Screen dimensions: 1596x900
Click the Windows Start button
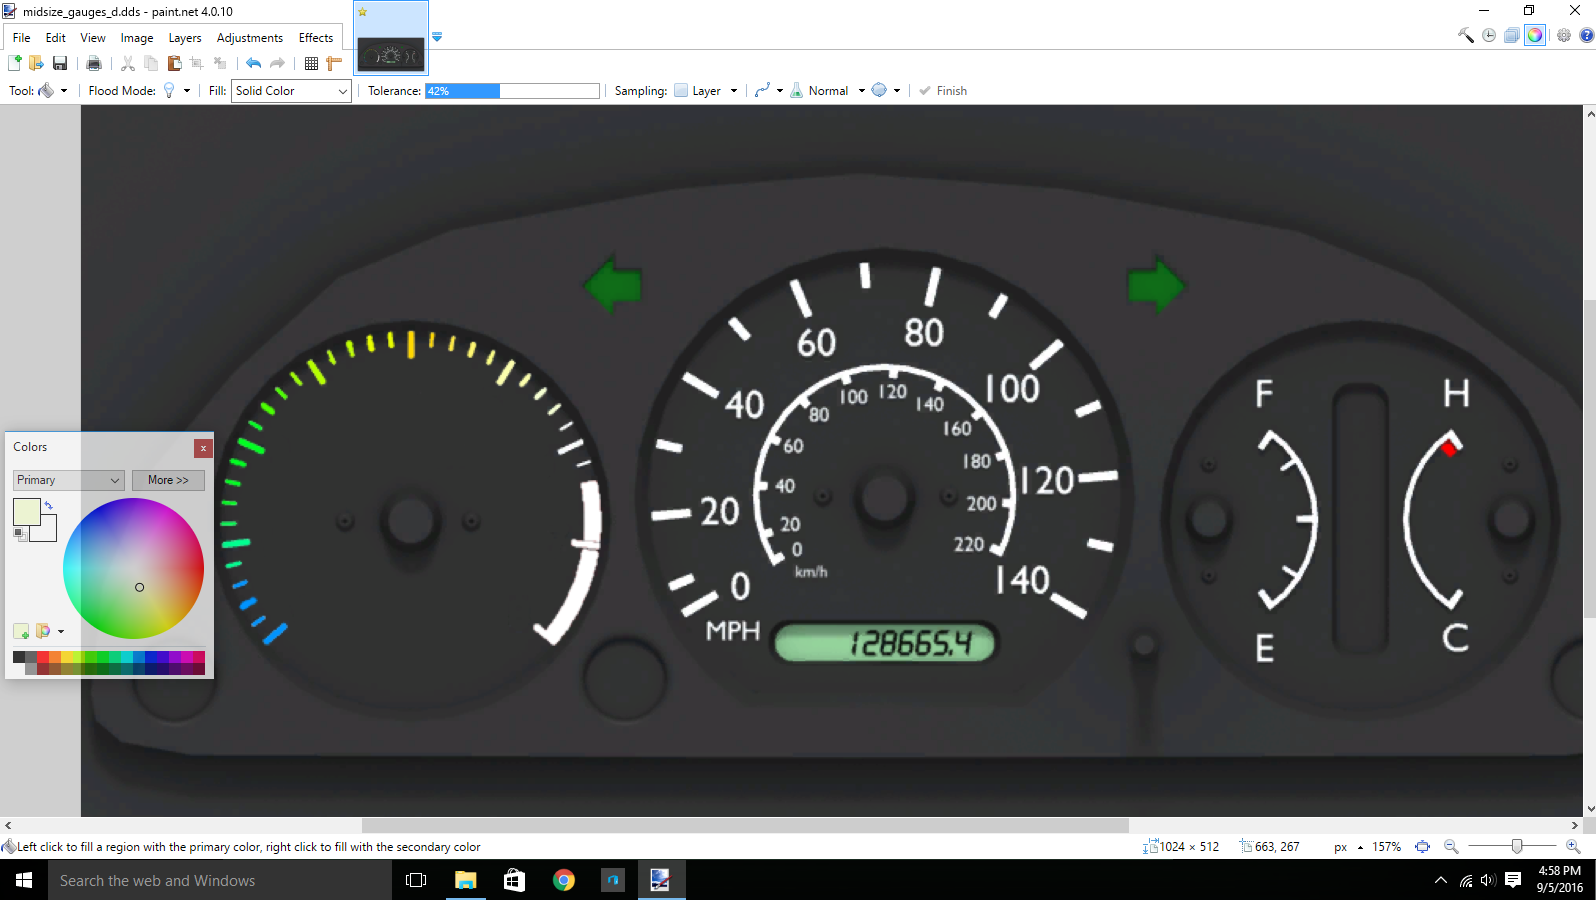[x=24, y=880]
